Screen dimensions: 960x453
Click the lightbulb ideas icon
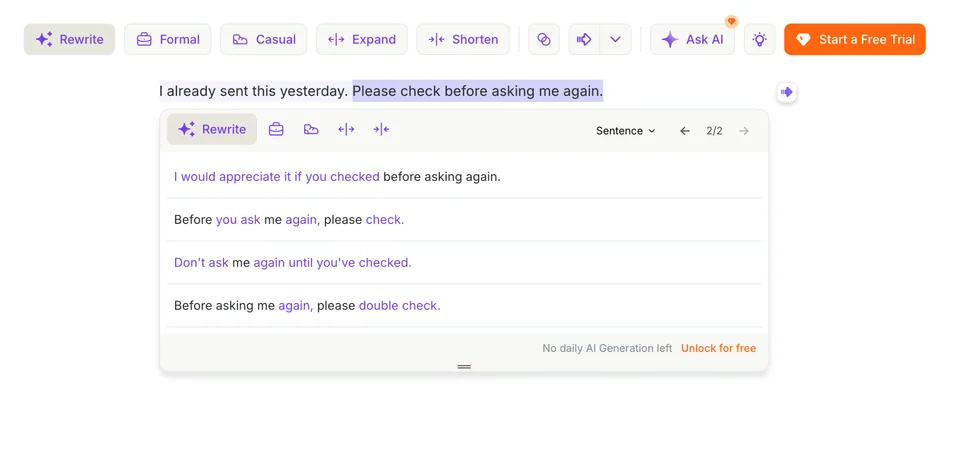click(x=760, y=39)
